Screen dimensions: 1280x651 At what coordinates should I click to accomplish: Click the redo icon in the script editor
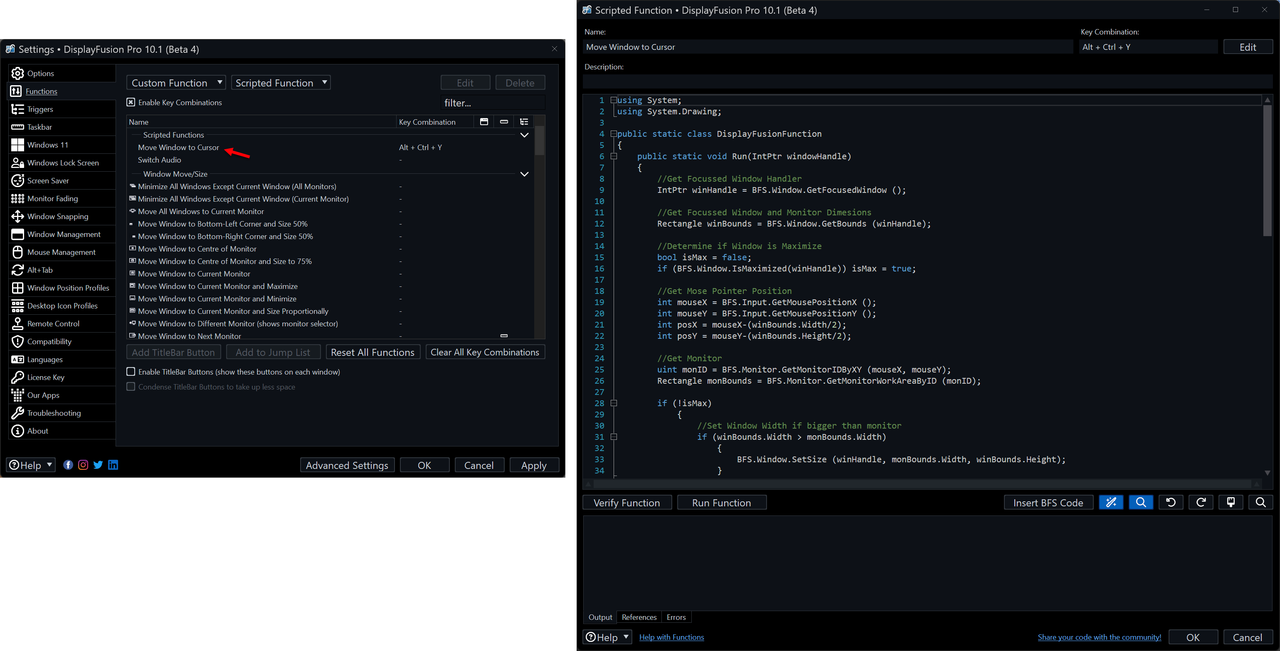click(1201, 502)
